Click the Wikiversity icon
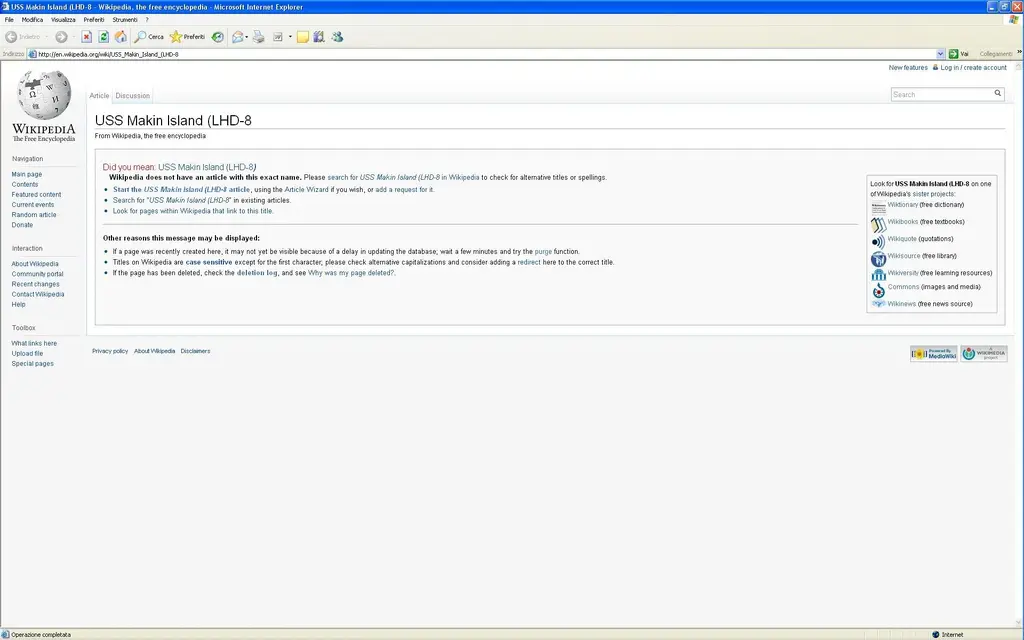The width and height of the screenshot is (1024, 640). (878, 275)
